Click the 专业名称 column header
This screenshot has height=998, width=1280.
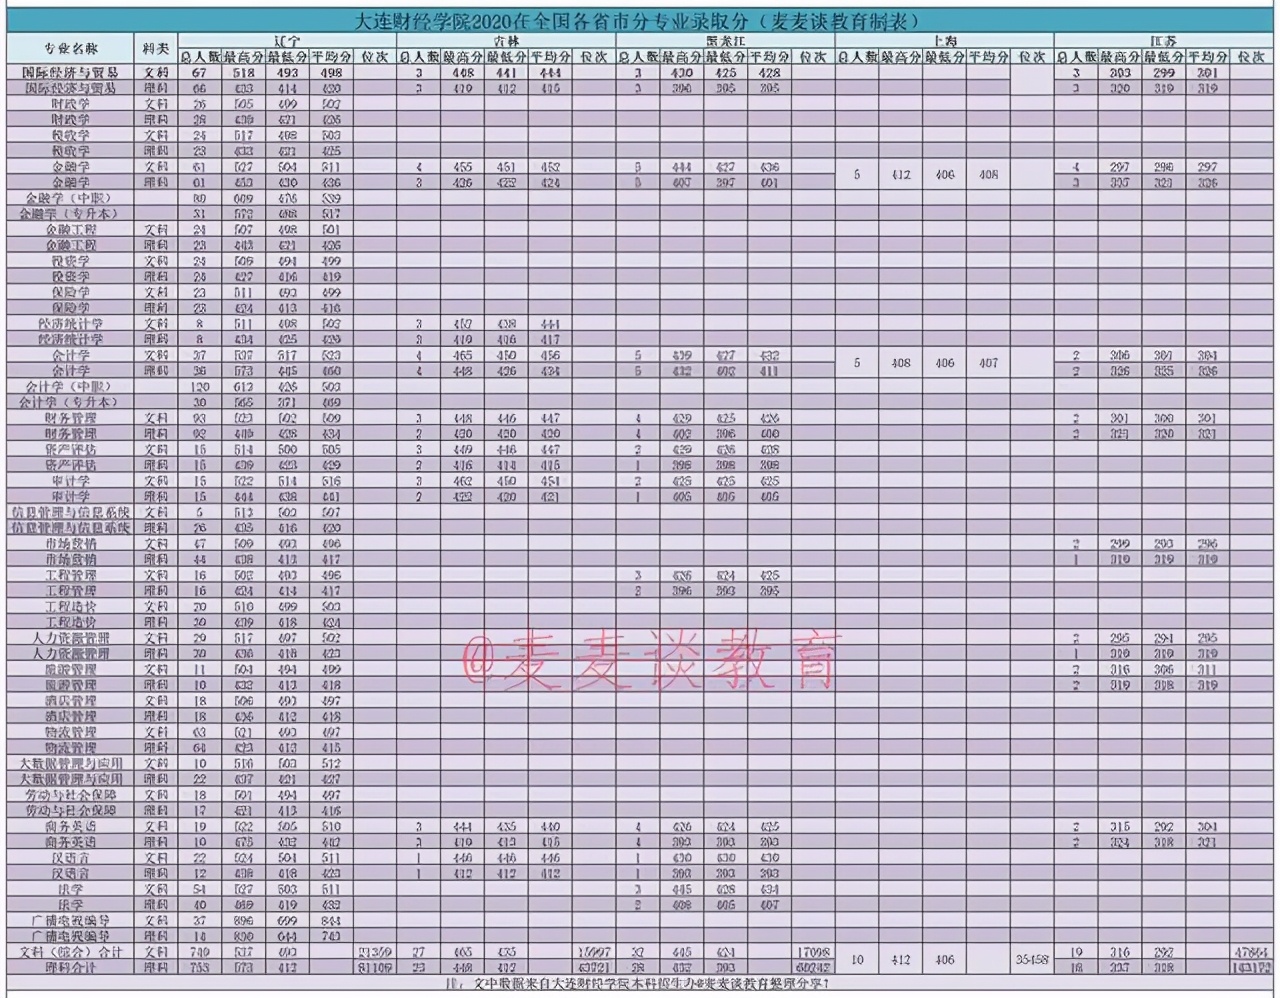click(71, 49)
